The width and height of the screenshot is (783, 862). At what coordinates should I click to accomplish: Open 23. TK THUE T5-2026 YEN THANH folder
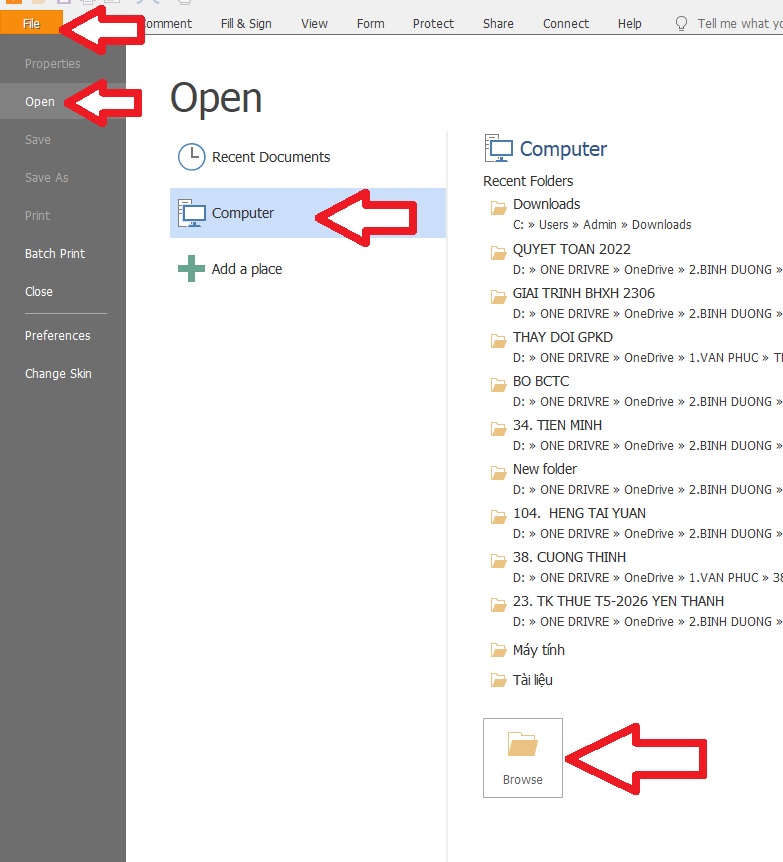(x=618, y=601)
